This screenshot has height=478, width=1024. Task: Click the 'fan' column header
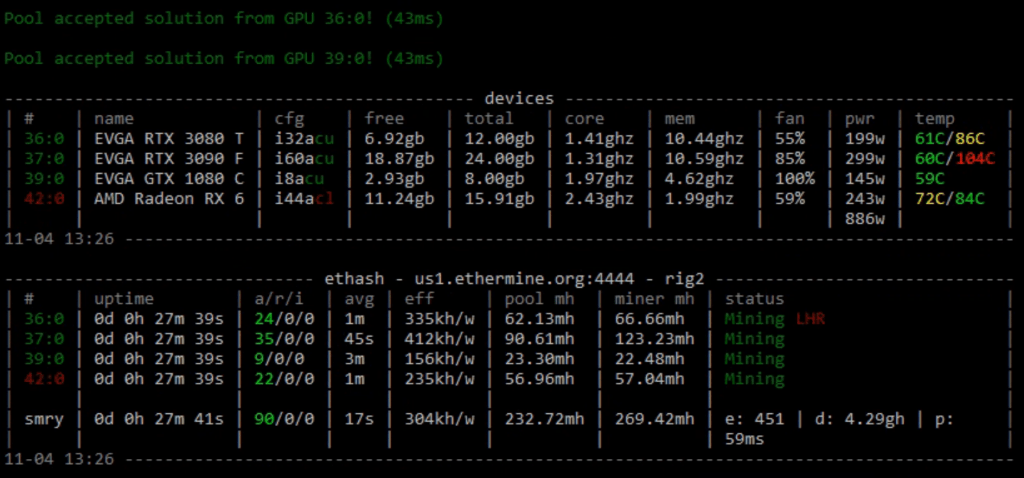point(790,119)
